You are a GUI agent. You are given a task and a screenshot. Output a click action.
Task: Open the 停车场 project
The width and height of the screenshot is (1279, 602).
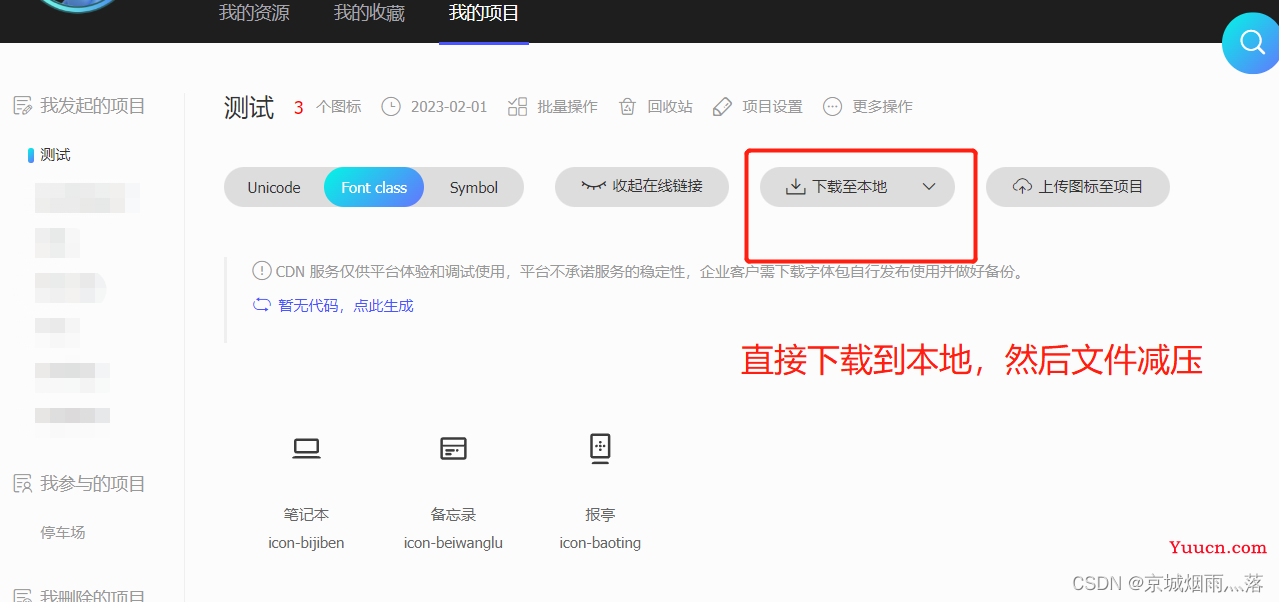pos(63,533)
